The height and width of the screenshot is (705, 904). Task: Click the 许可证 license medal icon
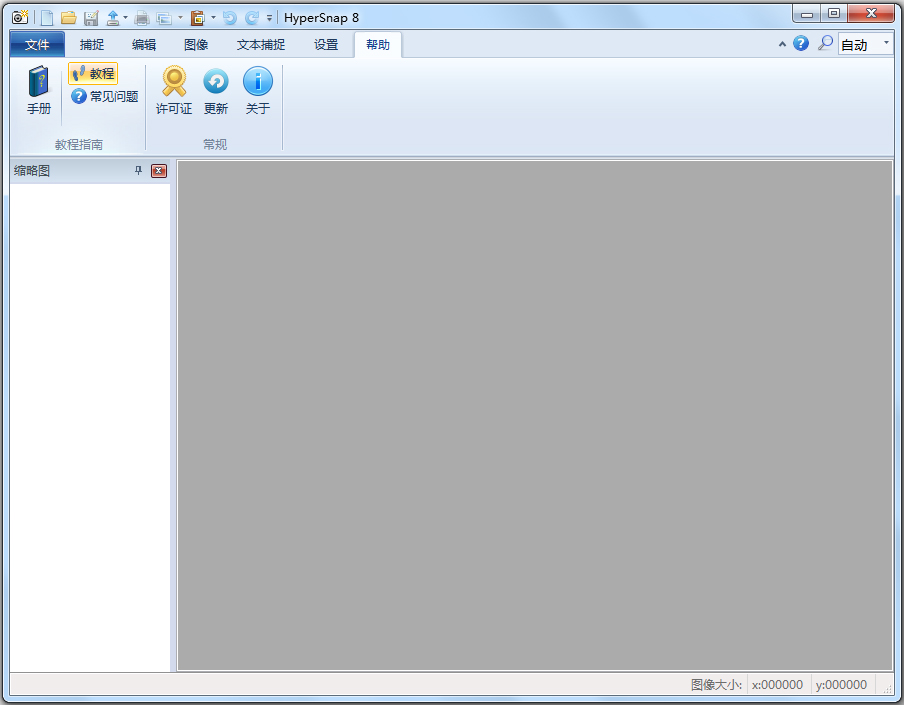[x=174, y=90]
